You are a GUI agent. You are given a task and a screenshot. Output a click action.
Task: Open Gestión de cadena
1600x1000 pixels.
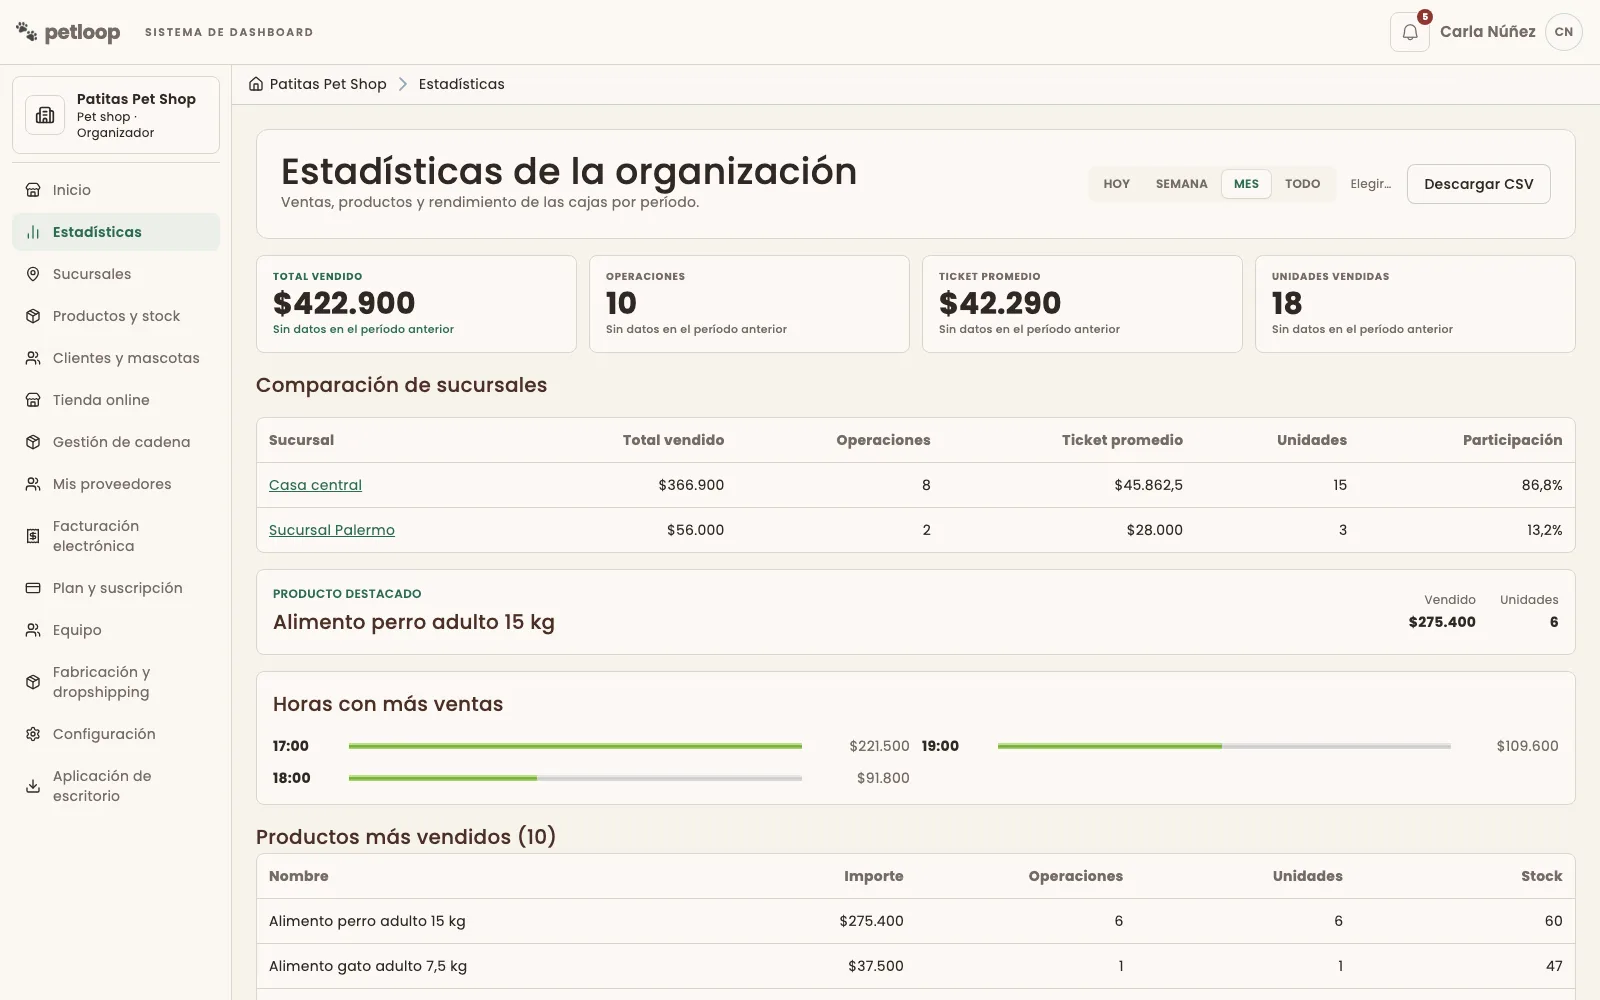tap(116, 442)
